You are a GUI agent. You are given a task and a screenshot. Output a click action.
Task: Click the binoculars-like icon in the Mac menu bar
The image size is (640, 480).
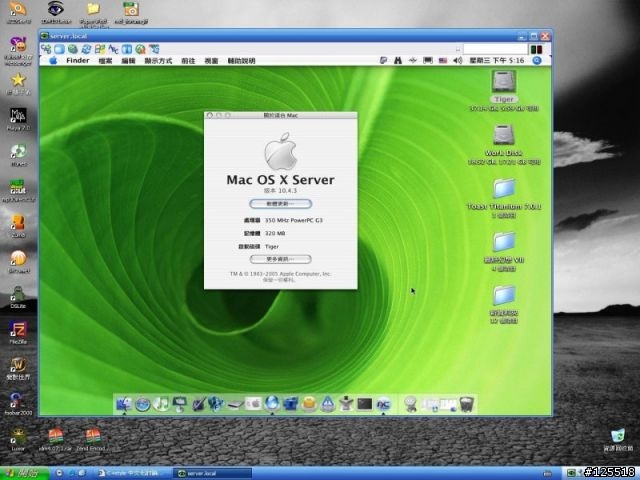pos(398,60)
